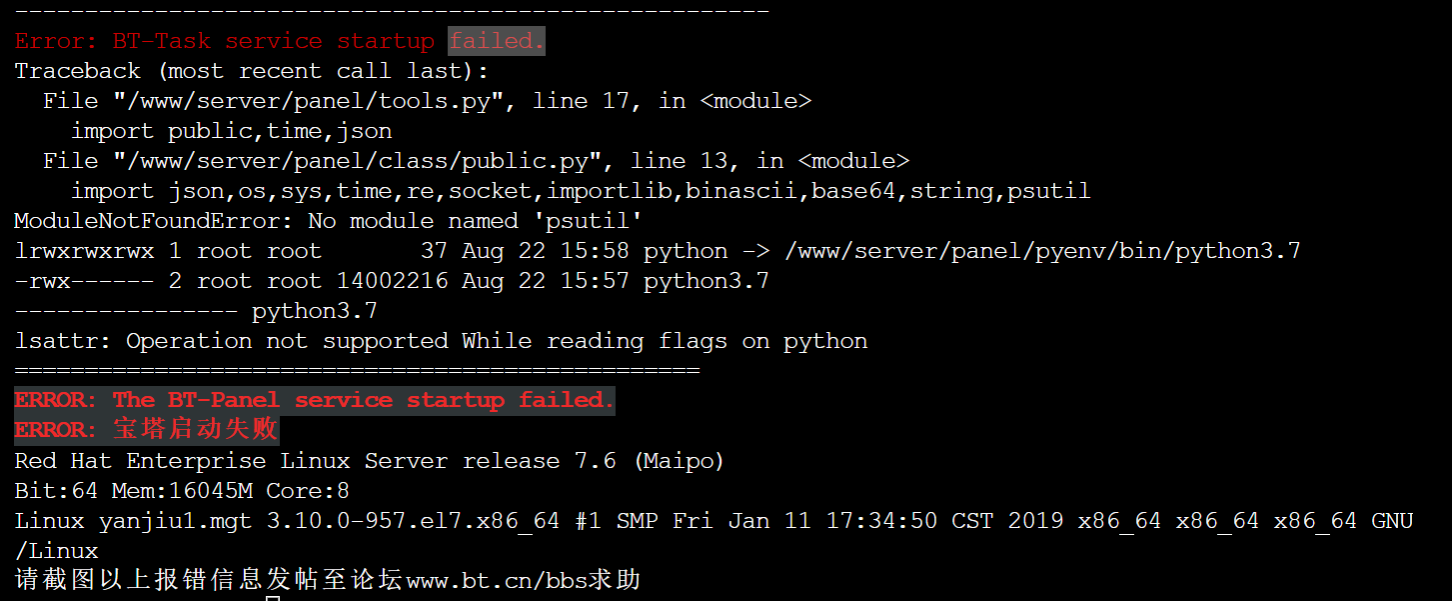Click the 'Bit:64 Mem:16045M Core:8' line

click(x=182, y=491)
